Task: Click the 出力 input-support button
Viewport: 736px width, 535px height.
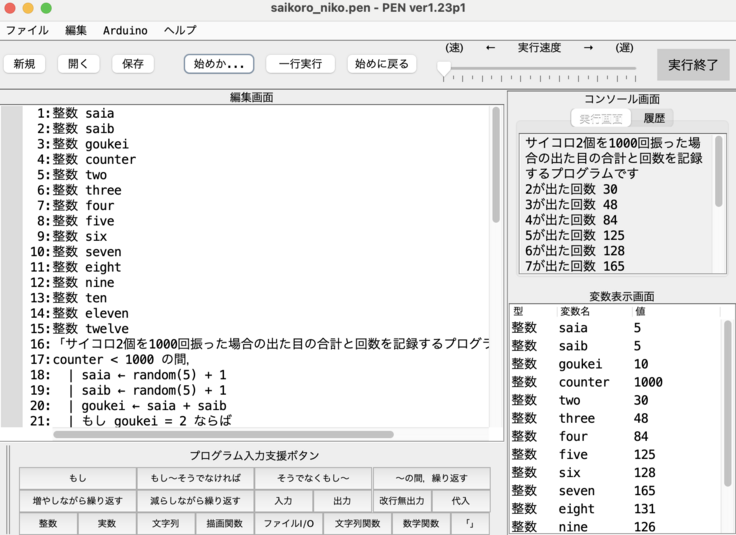Action: coord(342,500)
